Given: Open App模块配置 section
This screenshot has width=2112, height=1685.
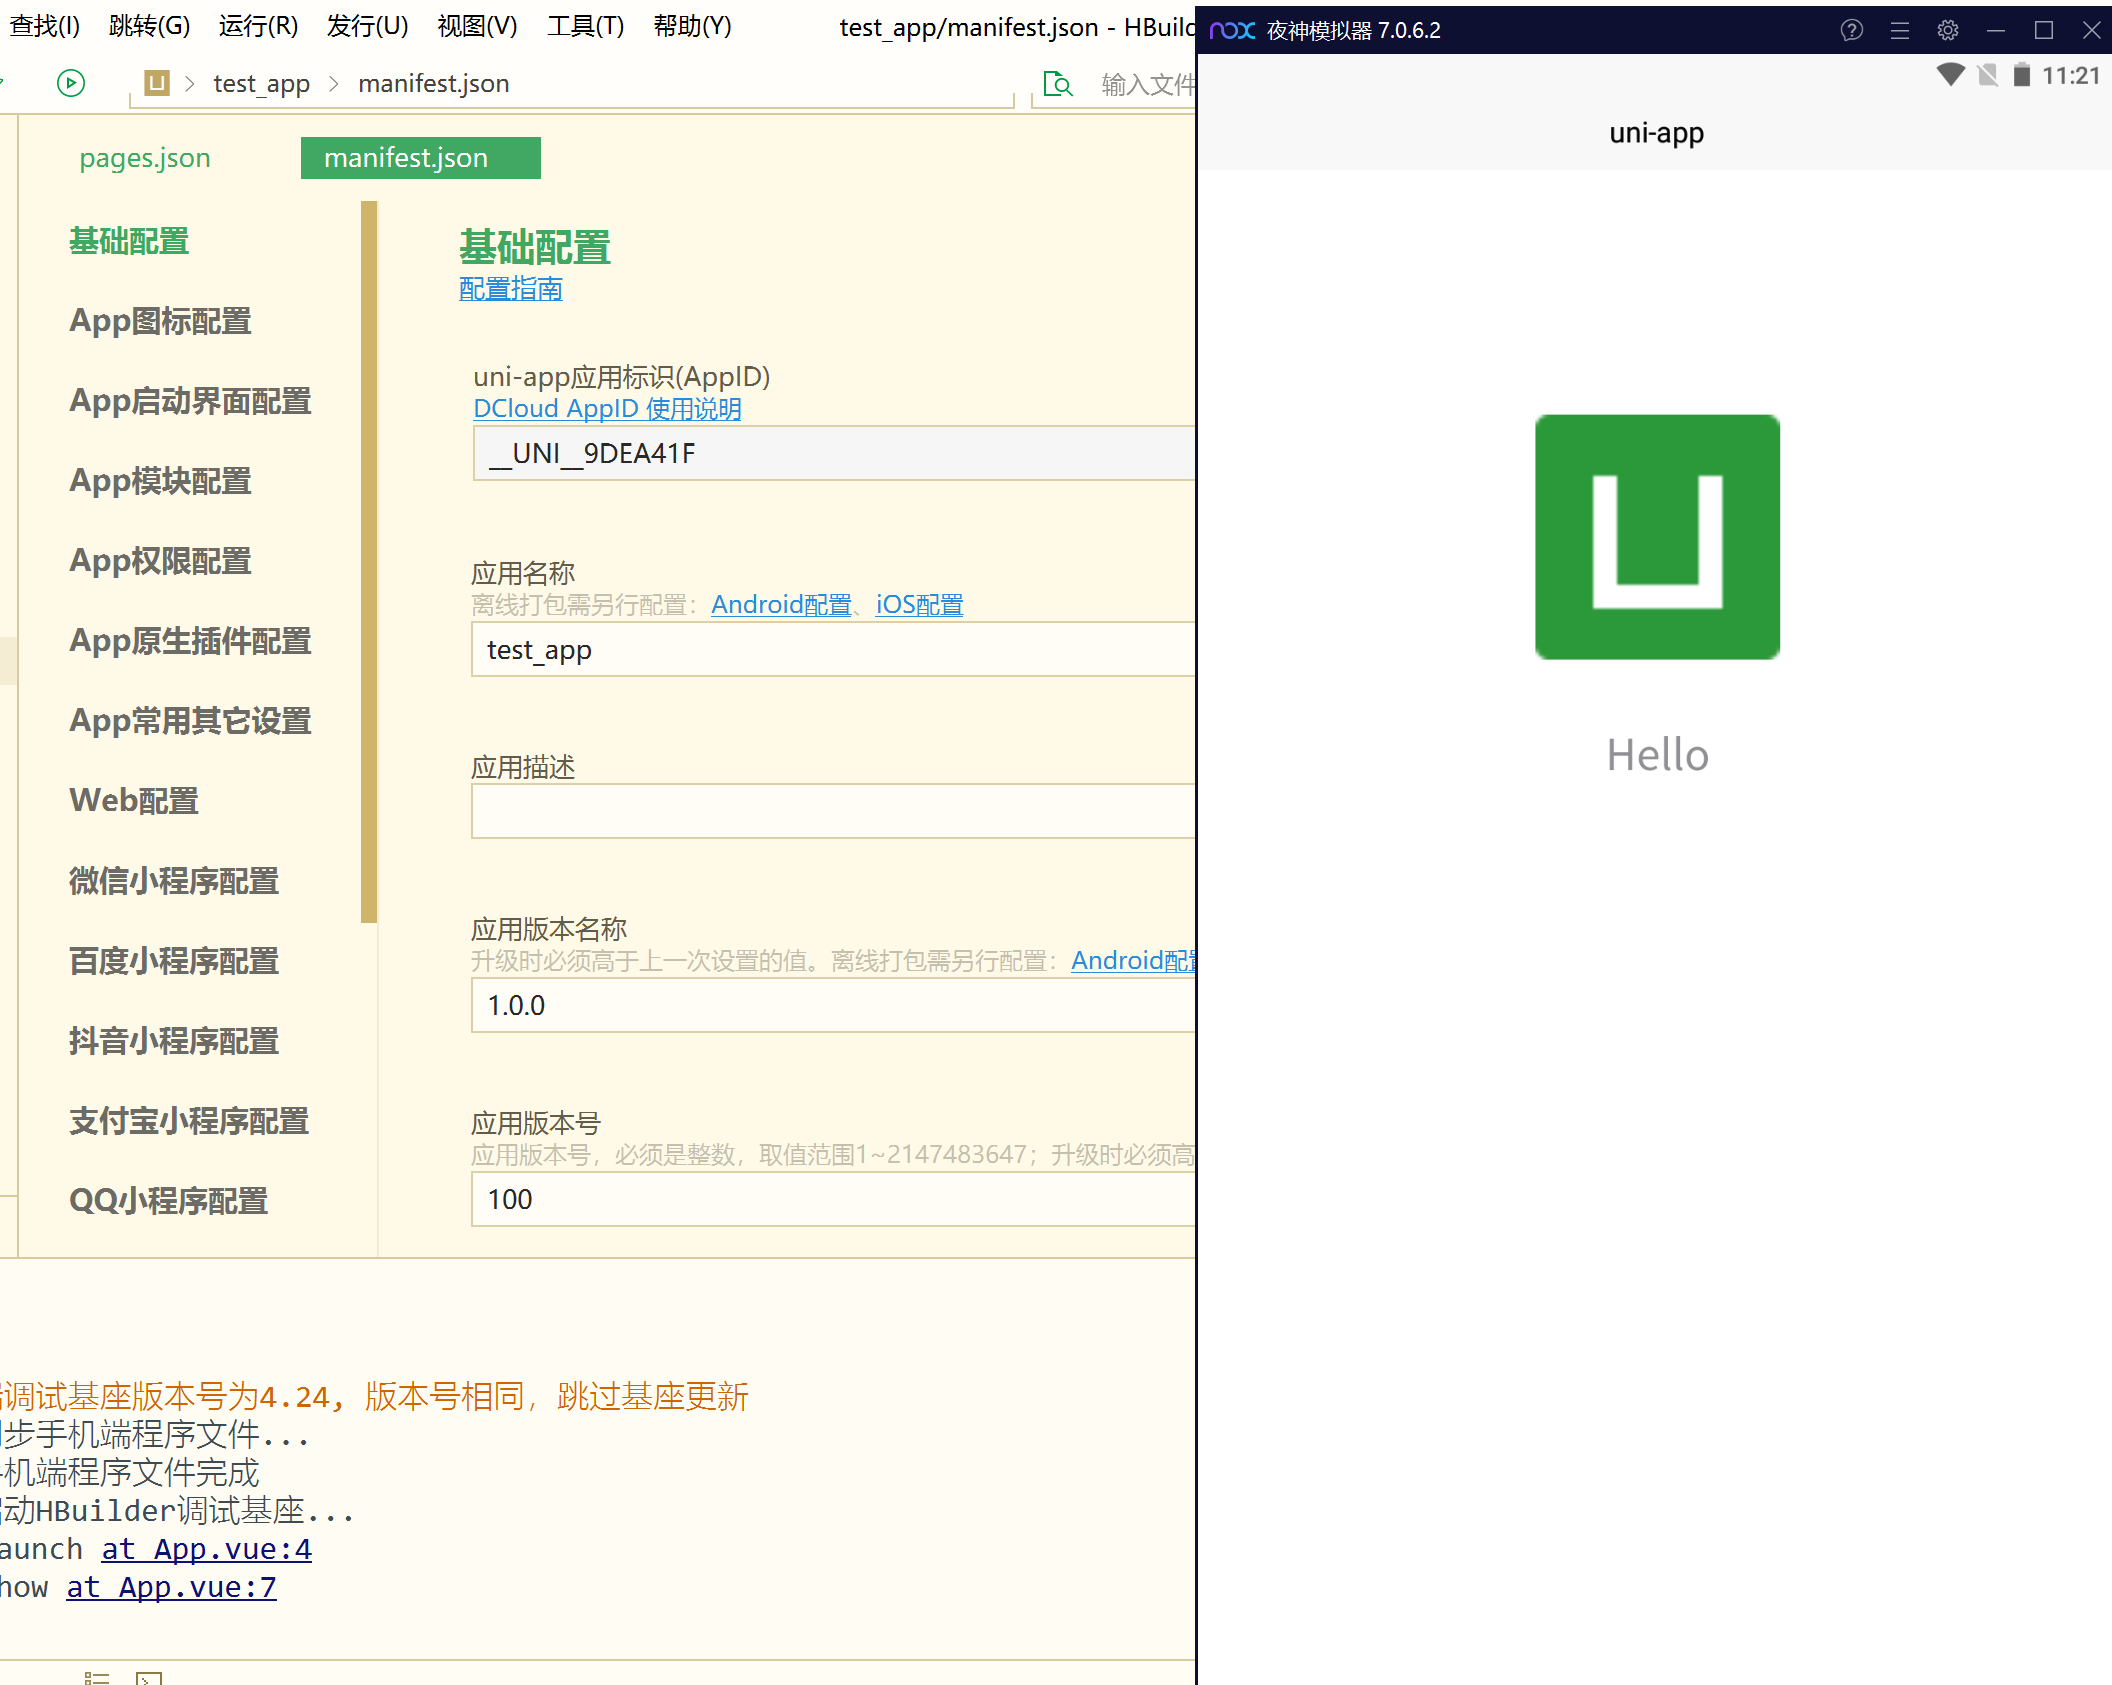Looking at the screenshot, I should coord(160,481).
